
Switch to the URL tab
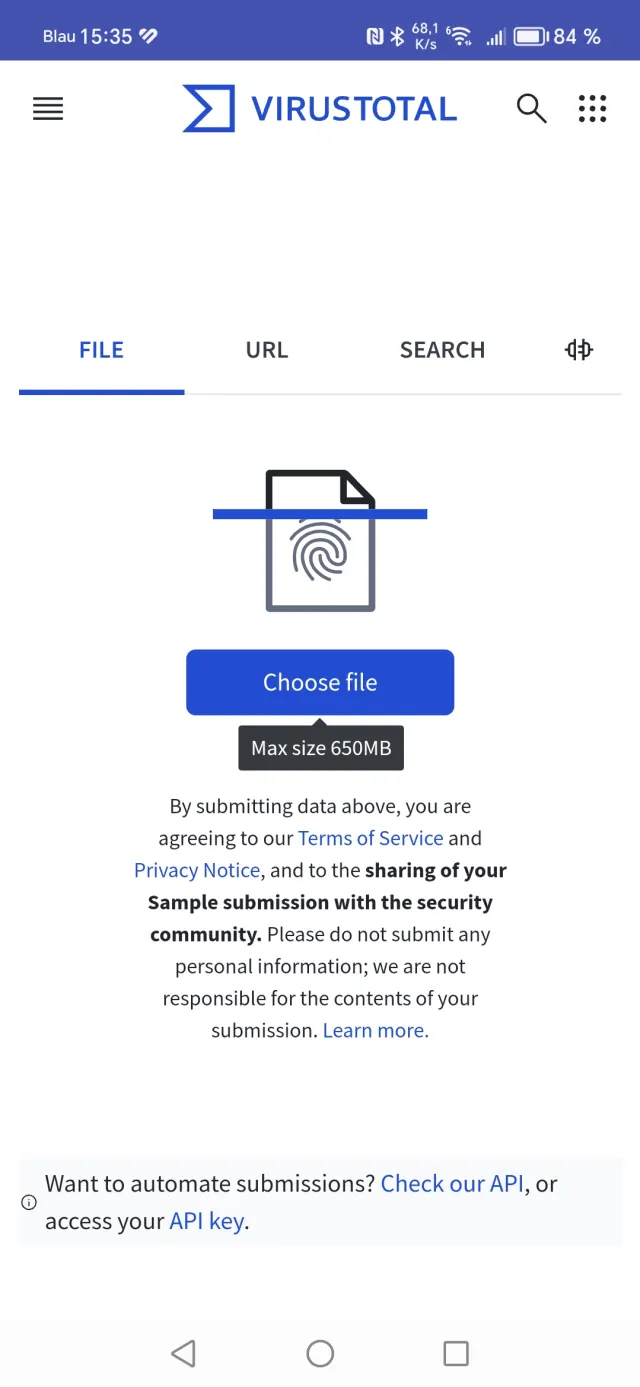pos(267,350)
